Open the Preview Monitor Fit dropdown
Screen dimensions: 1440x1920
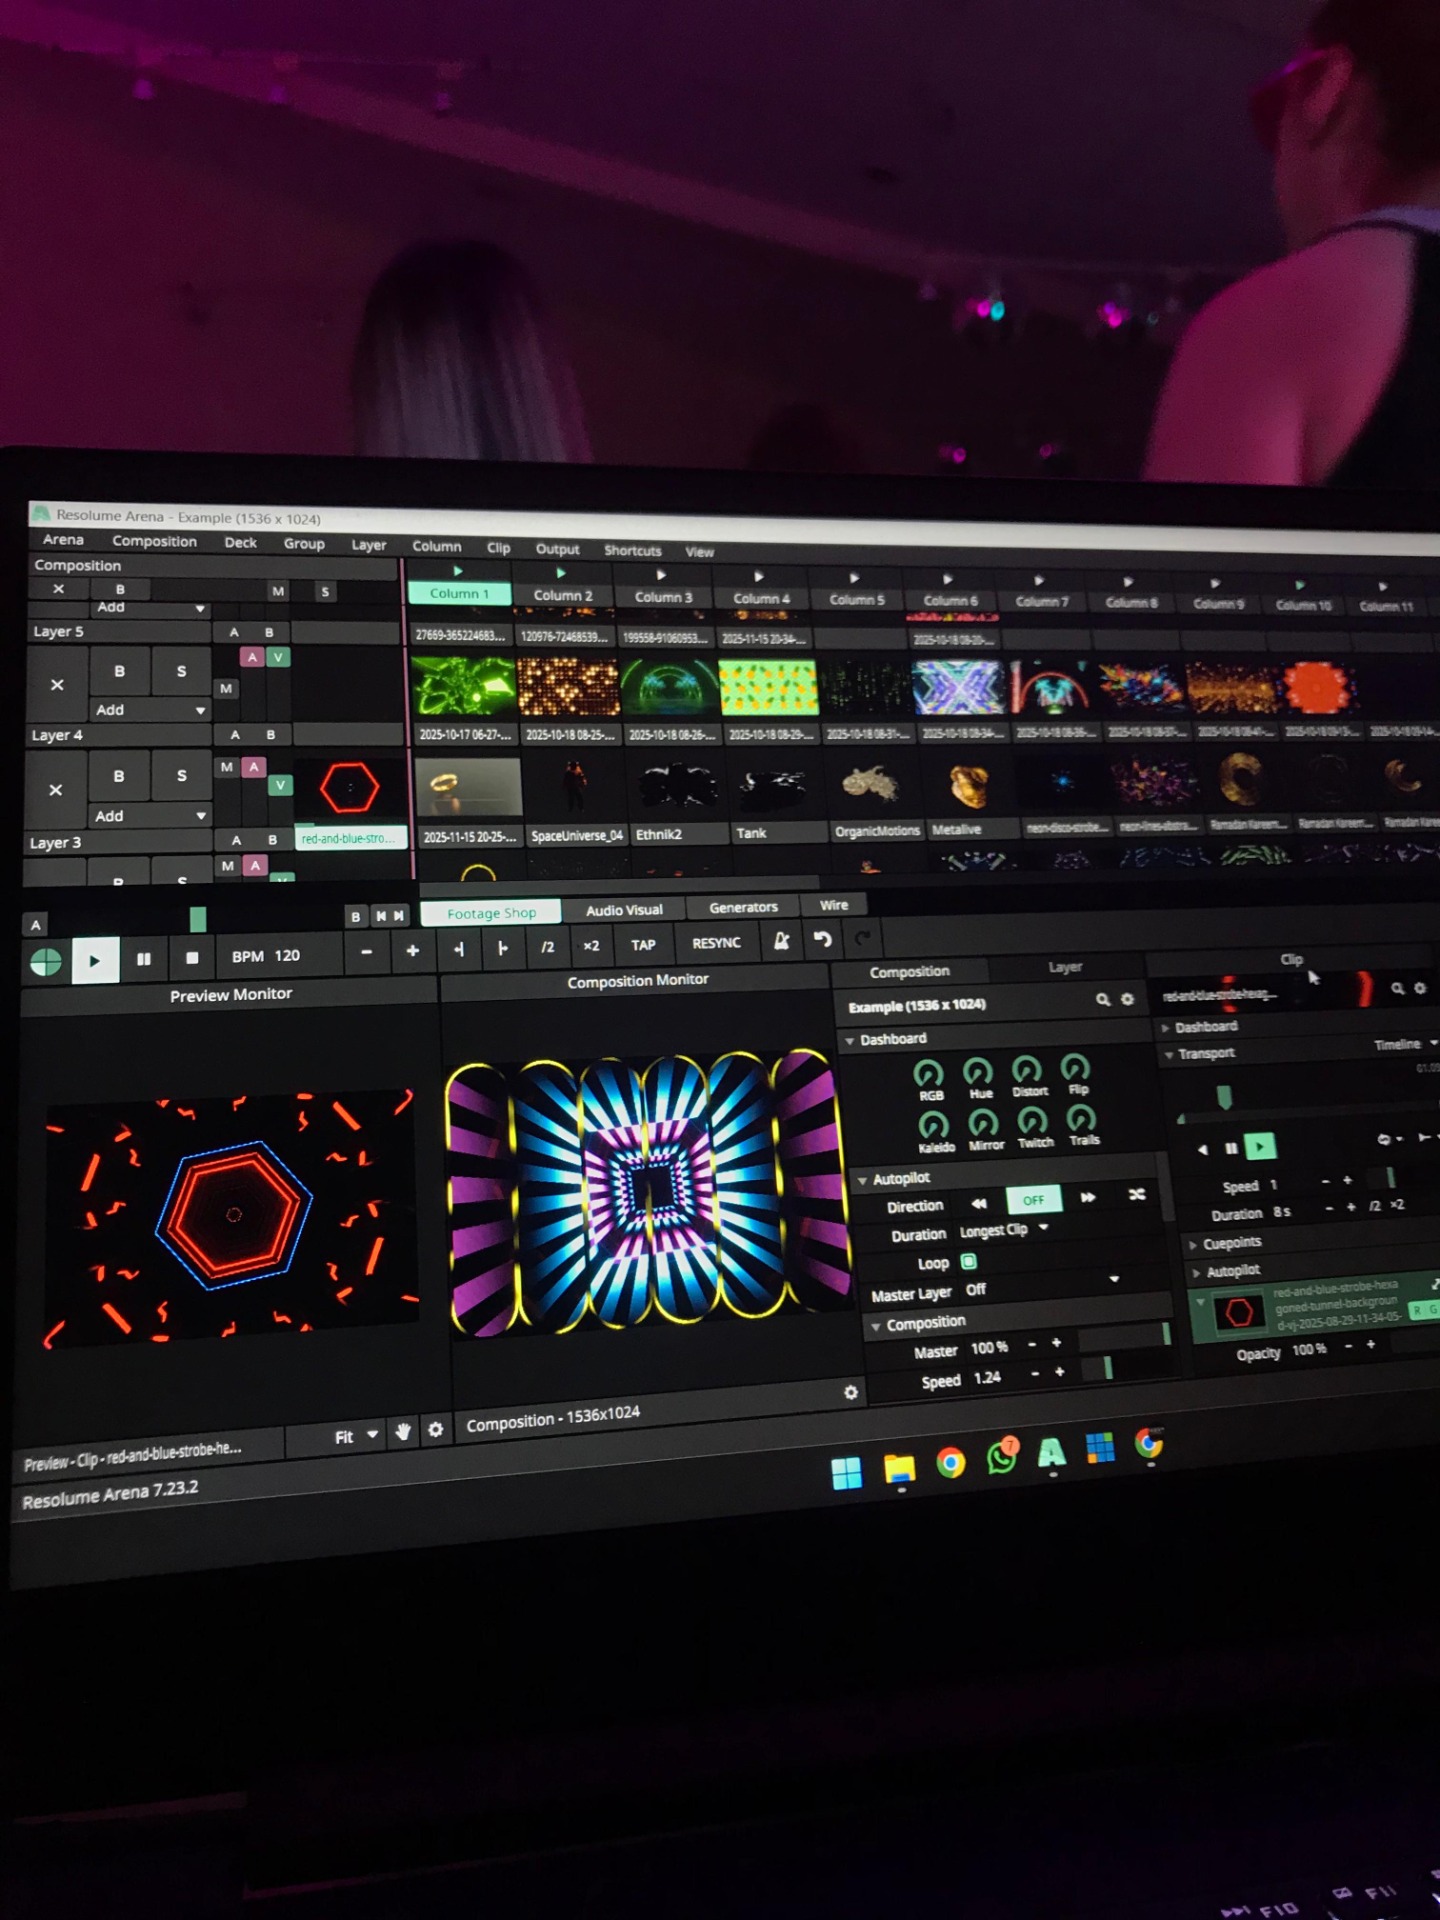pos(355,1435)
